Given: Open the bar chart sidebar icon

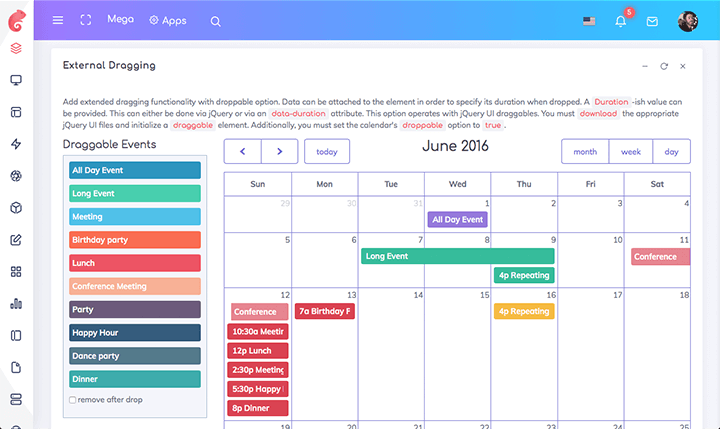Looking at the screenshot, I should coord(15,303).
